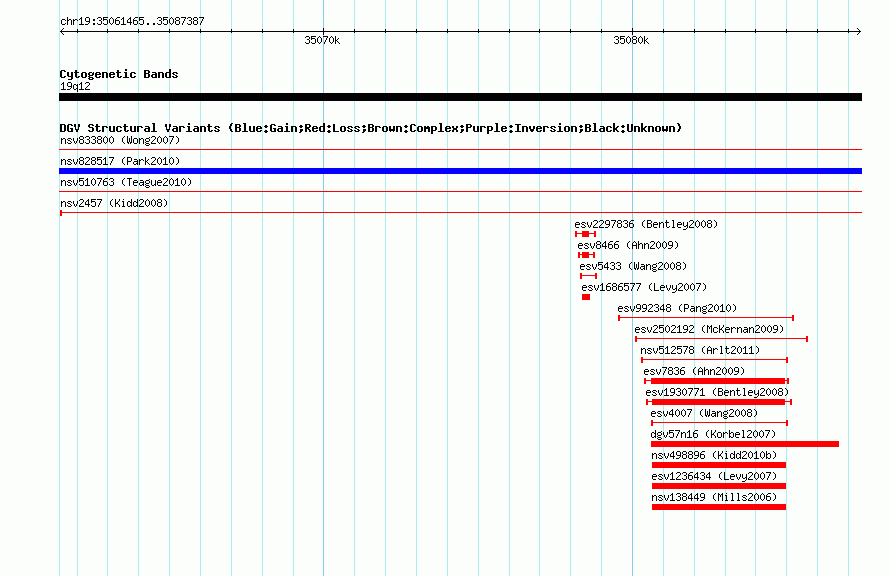The image size is (890, 576).
Task: Click the esv1236434 (Levy2007) label
Action: click(x=714, y=476)
